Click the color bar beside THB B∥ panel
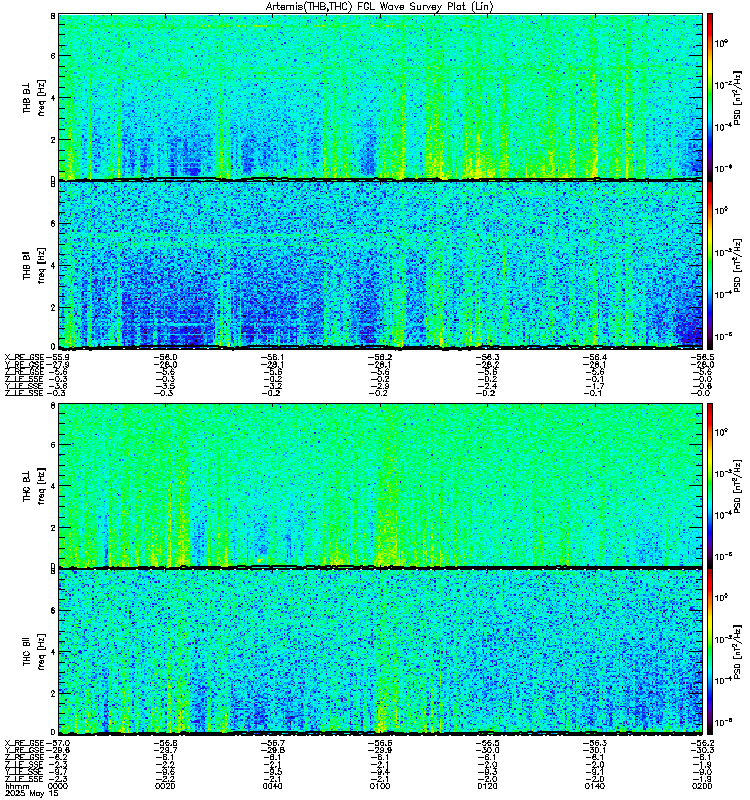Viewport: 750px width, 800px height. tap(710, 265)
